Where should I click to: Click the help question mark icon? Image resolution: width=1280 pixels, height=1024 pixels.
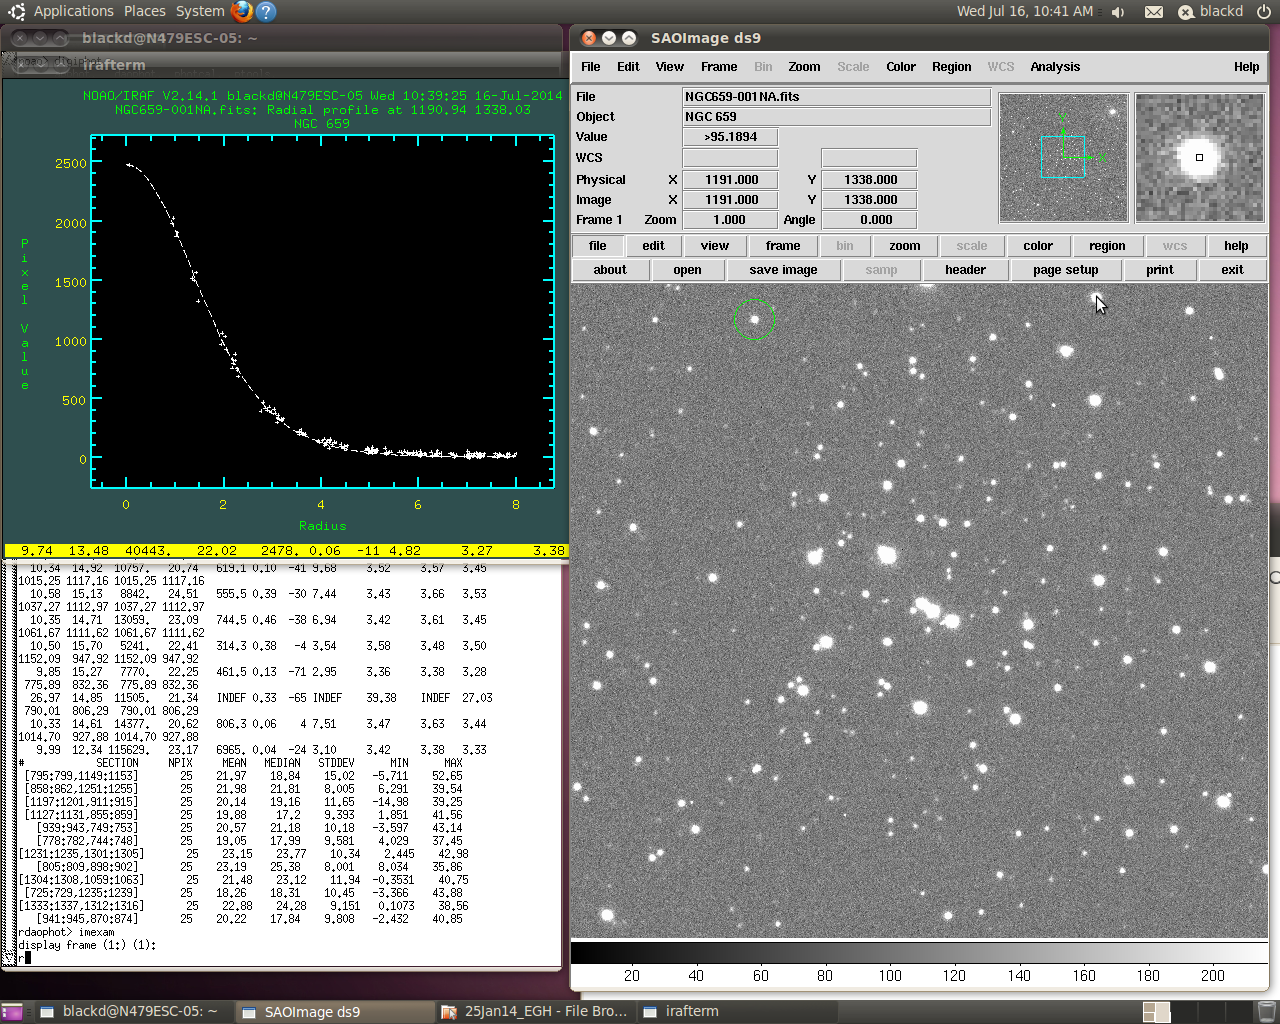266,11
